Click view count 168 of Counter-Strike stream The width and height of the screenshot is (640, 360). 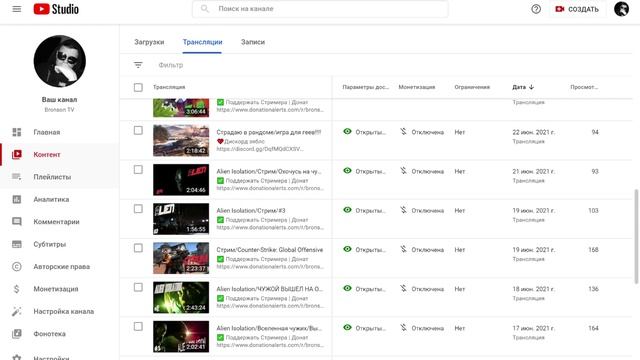593,250
